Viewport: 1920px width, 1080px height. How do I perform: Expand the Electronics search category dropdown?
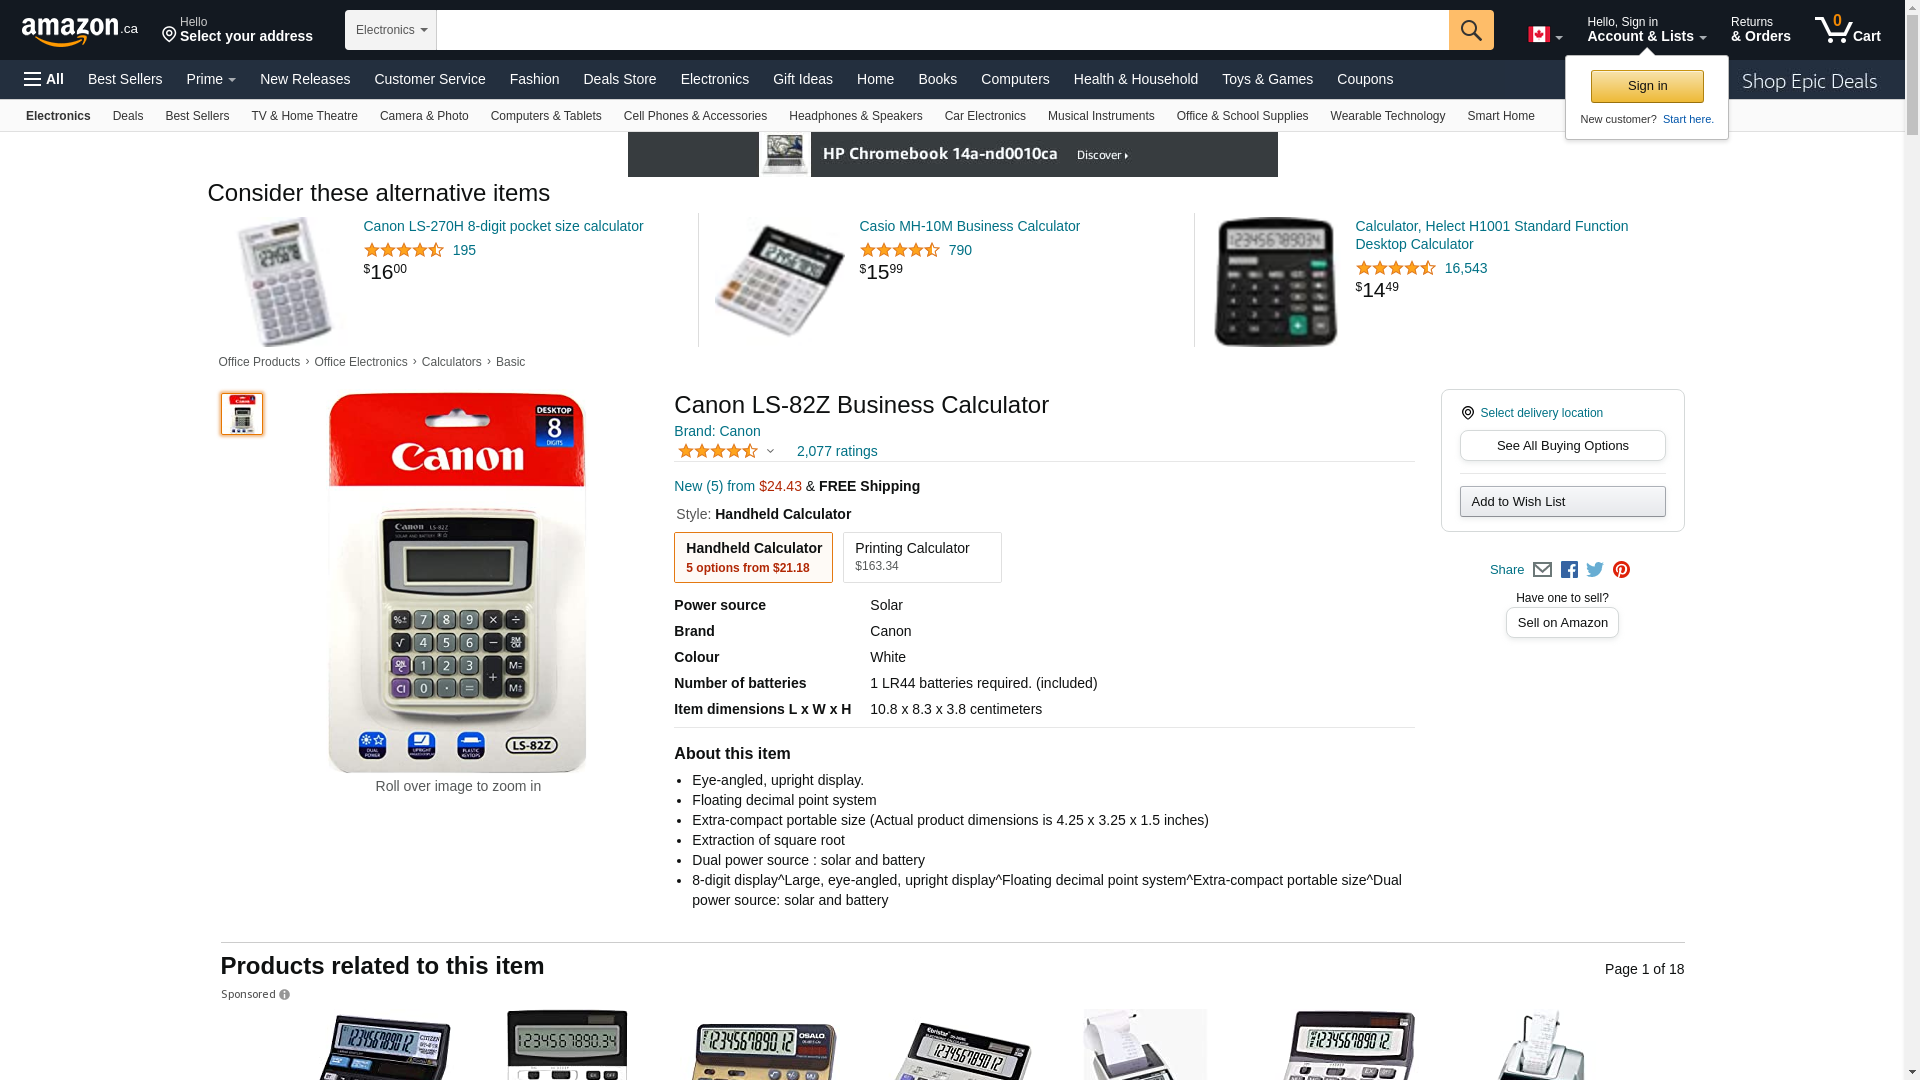391,30
